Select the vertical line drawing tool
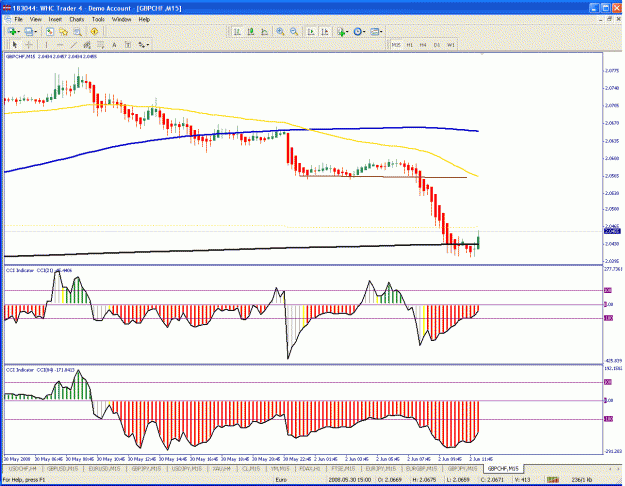The height and width of the screenshot is (486, 625). click(46, 45)
